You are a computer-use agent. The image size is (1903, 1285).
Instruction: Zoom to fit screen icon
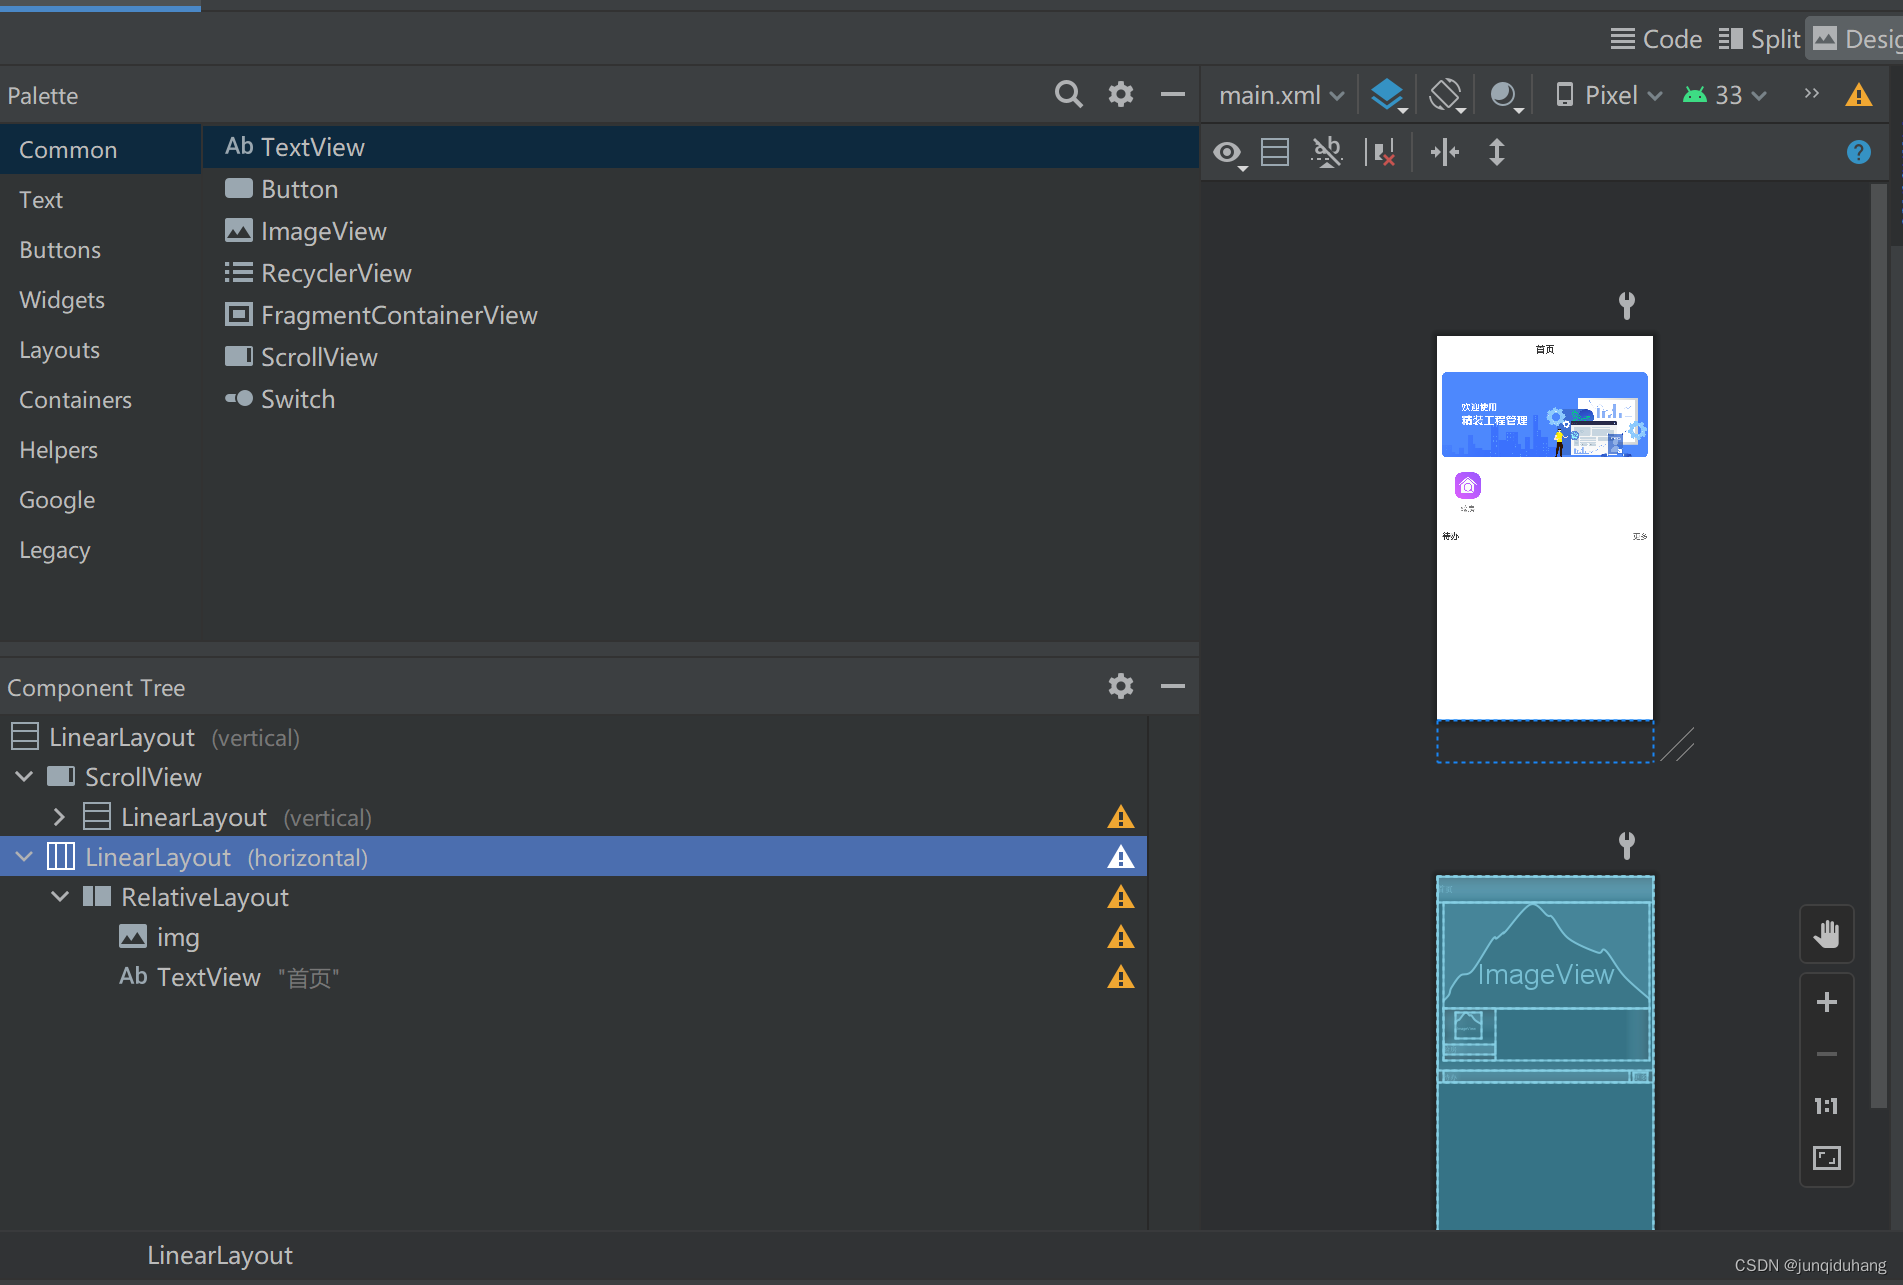pos(1826,1158)
